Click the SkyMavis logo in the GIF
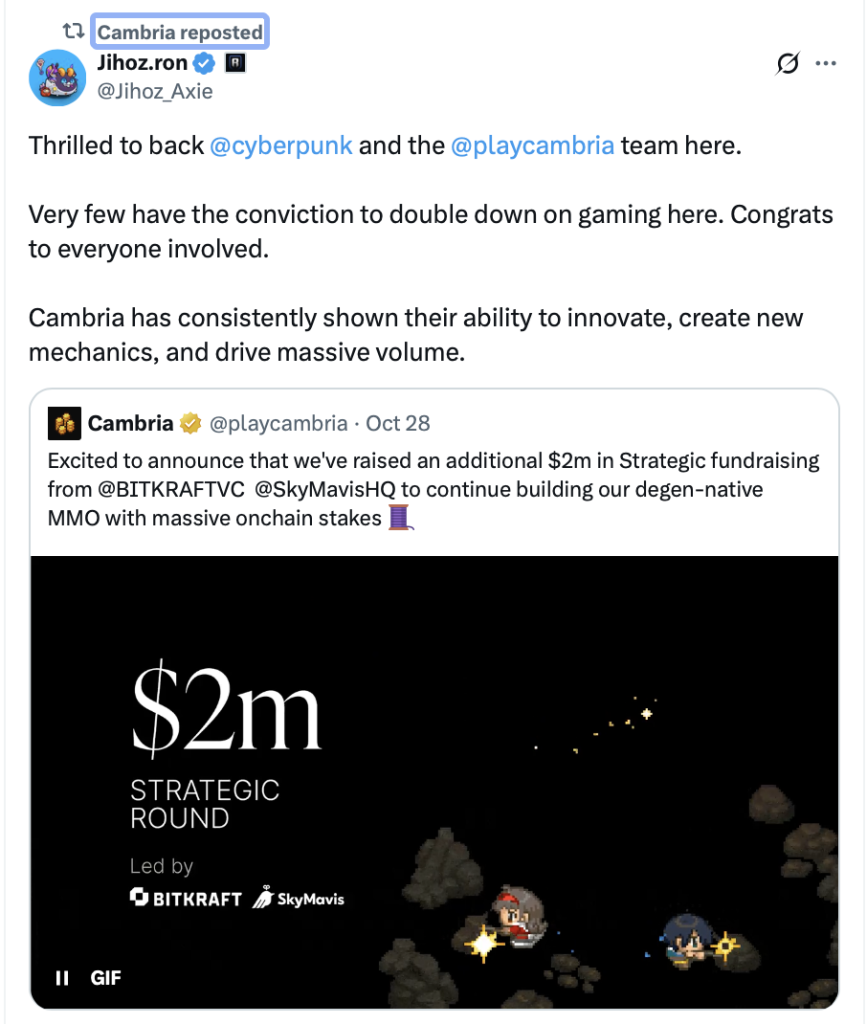This screenshot has height=1024, width=867. click(x=298, y=897)
